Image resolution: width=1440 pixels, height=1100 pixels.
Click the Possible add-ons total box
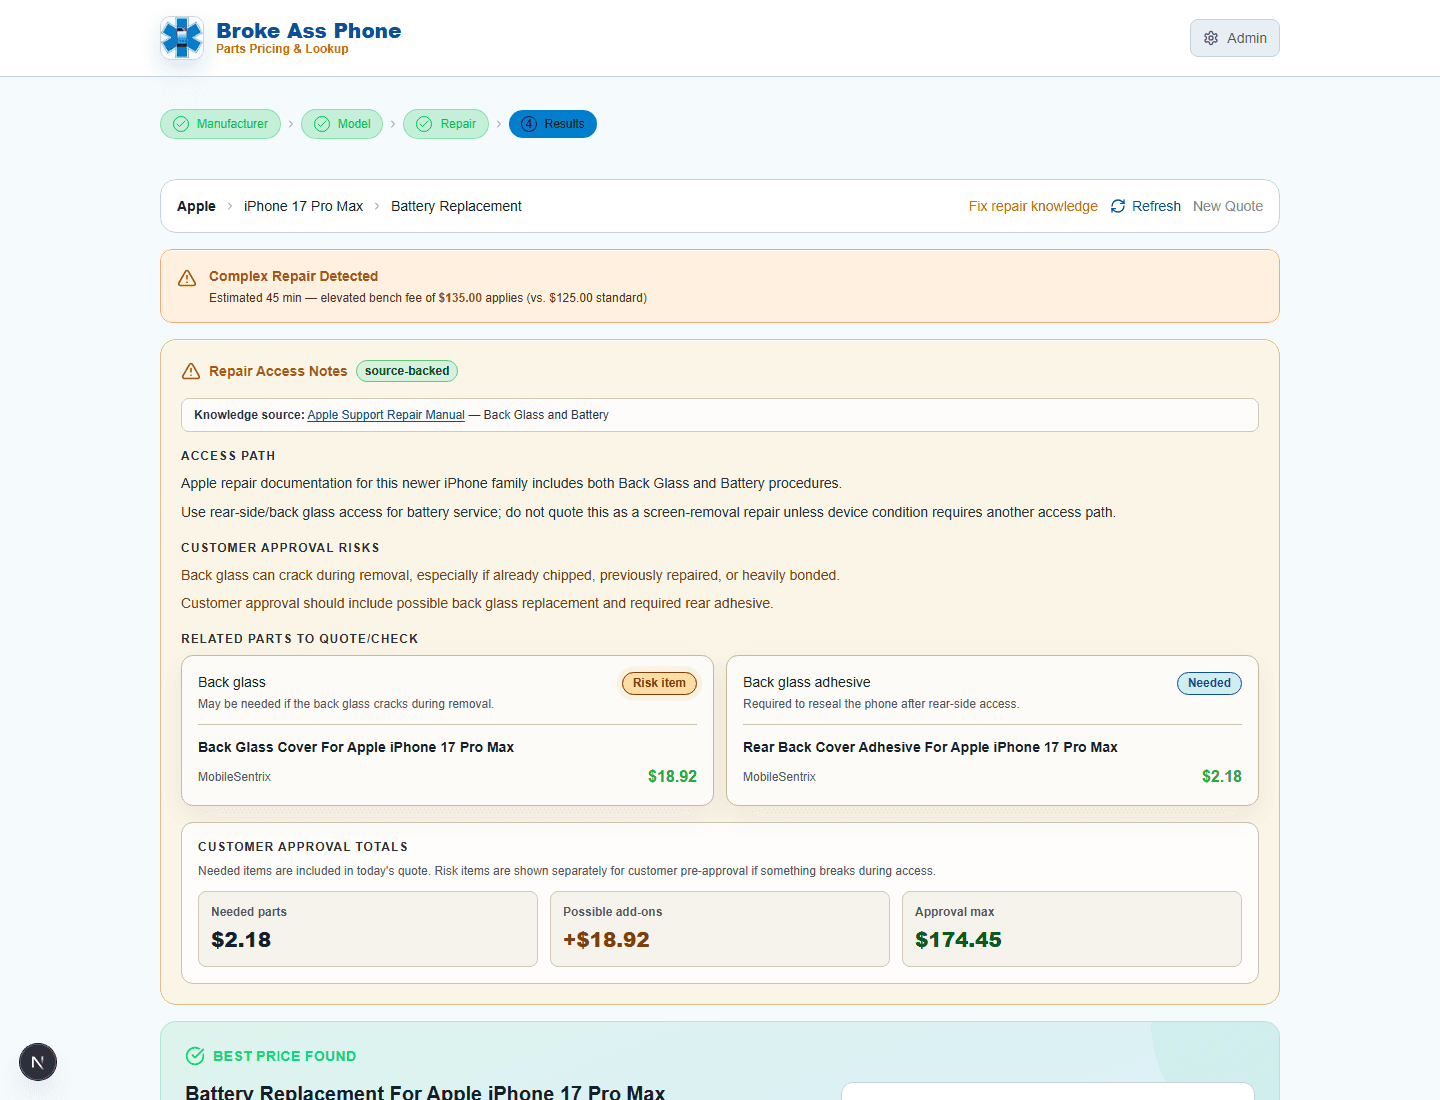tap(720, 929)
